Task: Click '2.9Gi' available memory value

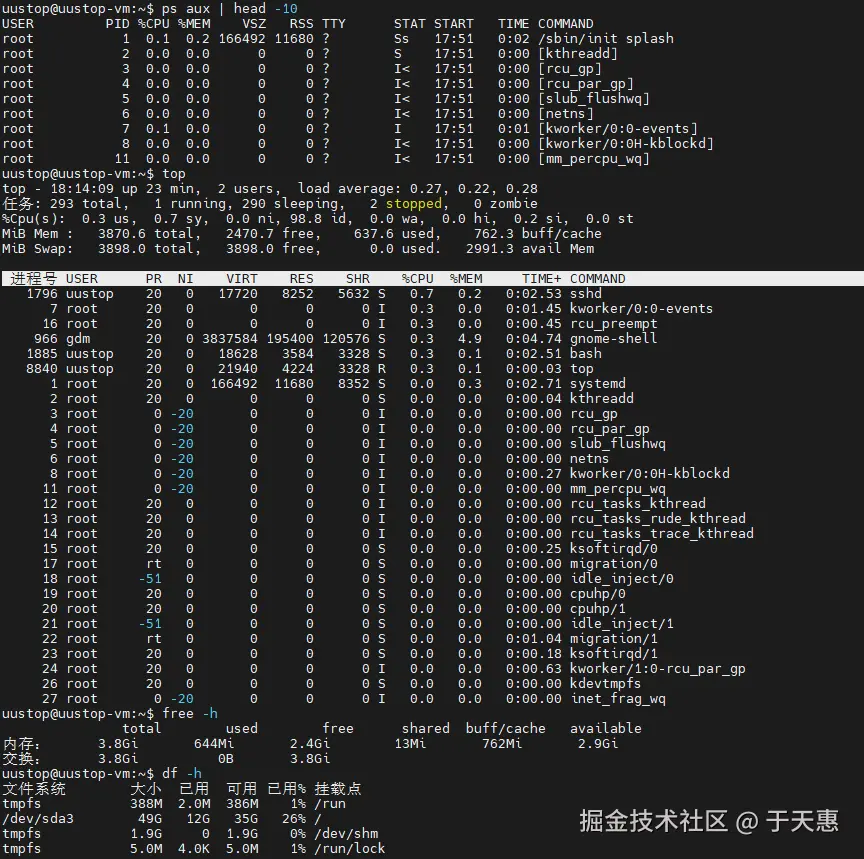Action: pyautogui.click(x=597, y=744)
